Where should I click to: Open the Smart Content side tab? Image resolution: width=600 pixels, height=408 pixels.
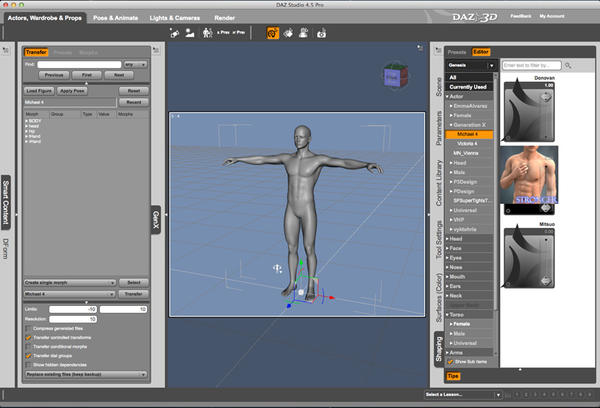(6, 202)
